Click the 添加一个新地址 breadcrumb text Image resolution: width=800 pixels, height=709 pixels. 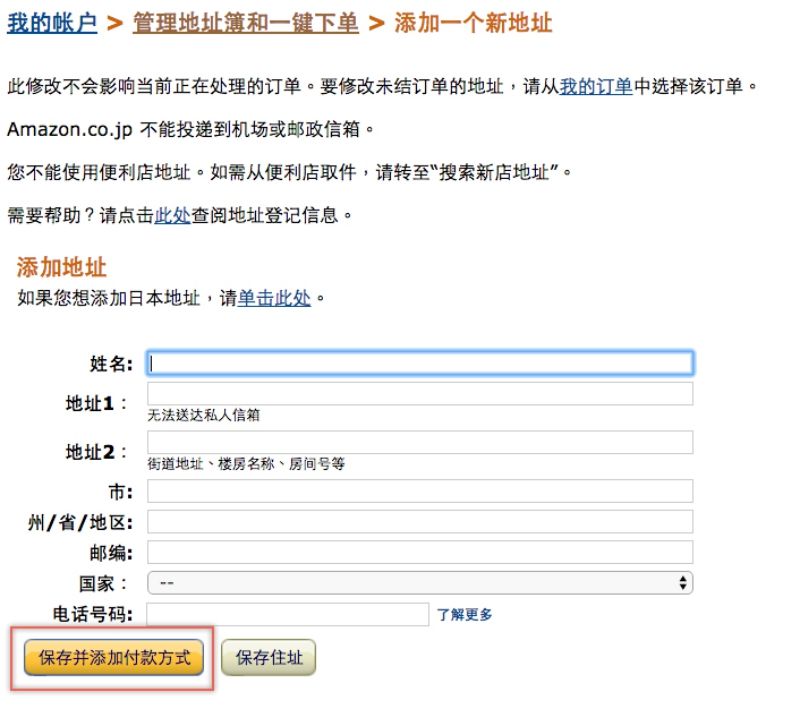[474, 23]
